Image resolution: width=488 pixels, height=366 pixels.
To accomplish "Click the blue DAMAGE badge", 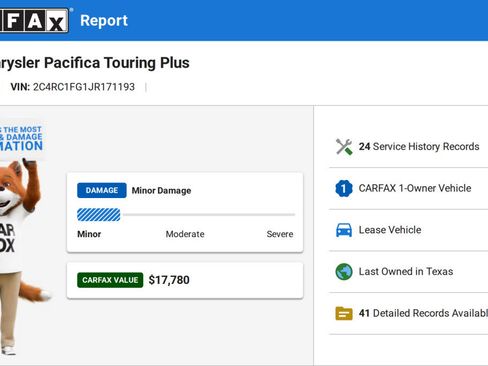I will [x=102, y=190].
